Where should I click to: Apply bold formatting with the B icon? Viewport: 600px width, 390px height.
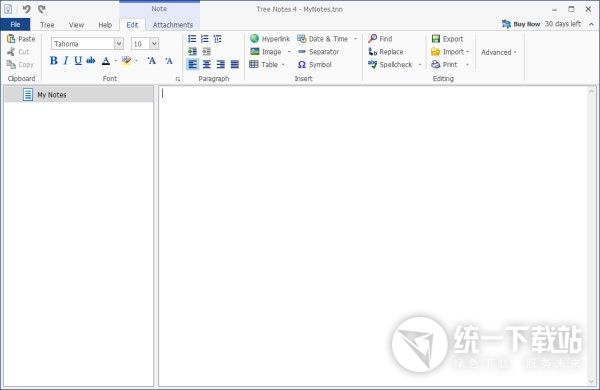pos(54,60)
